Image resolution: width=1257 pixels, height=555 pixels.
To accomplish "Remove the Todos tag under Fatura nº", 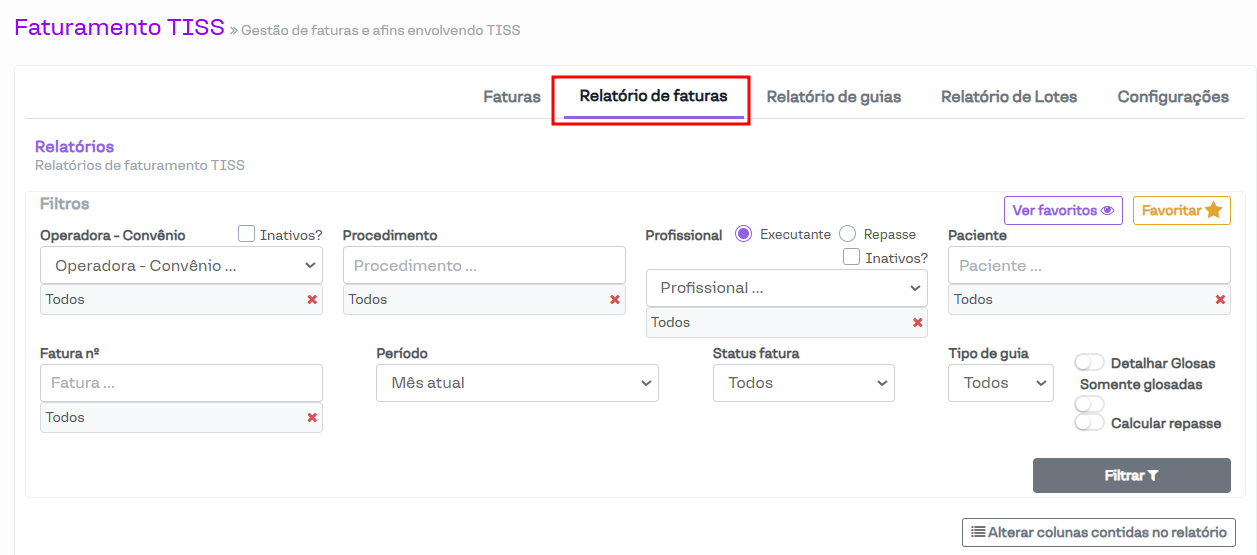I will 312,418.
